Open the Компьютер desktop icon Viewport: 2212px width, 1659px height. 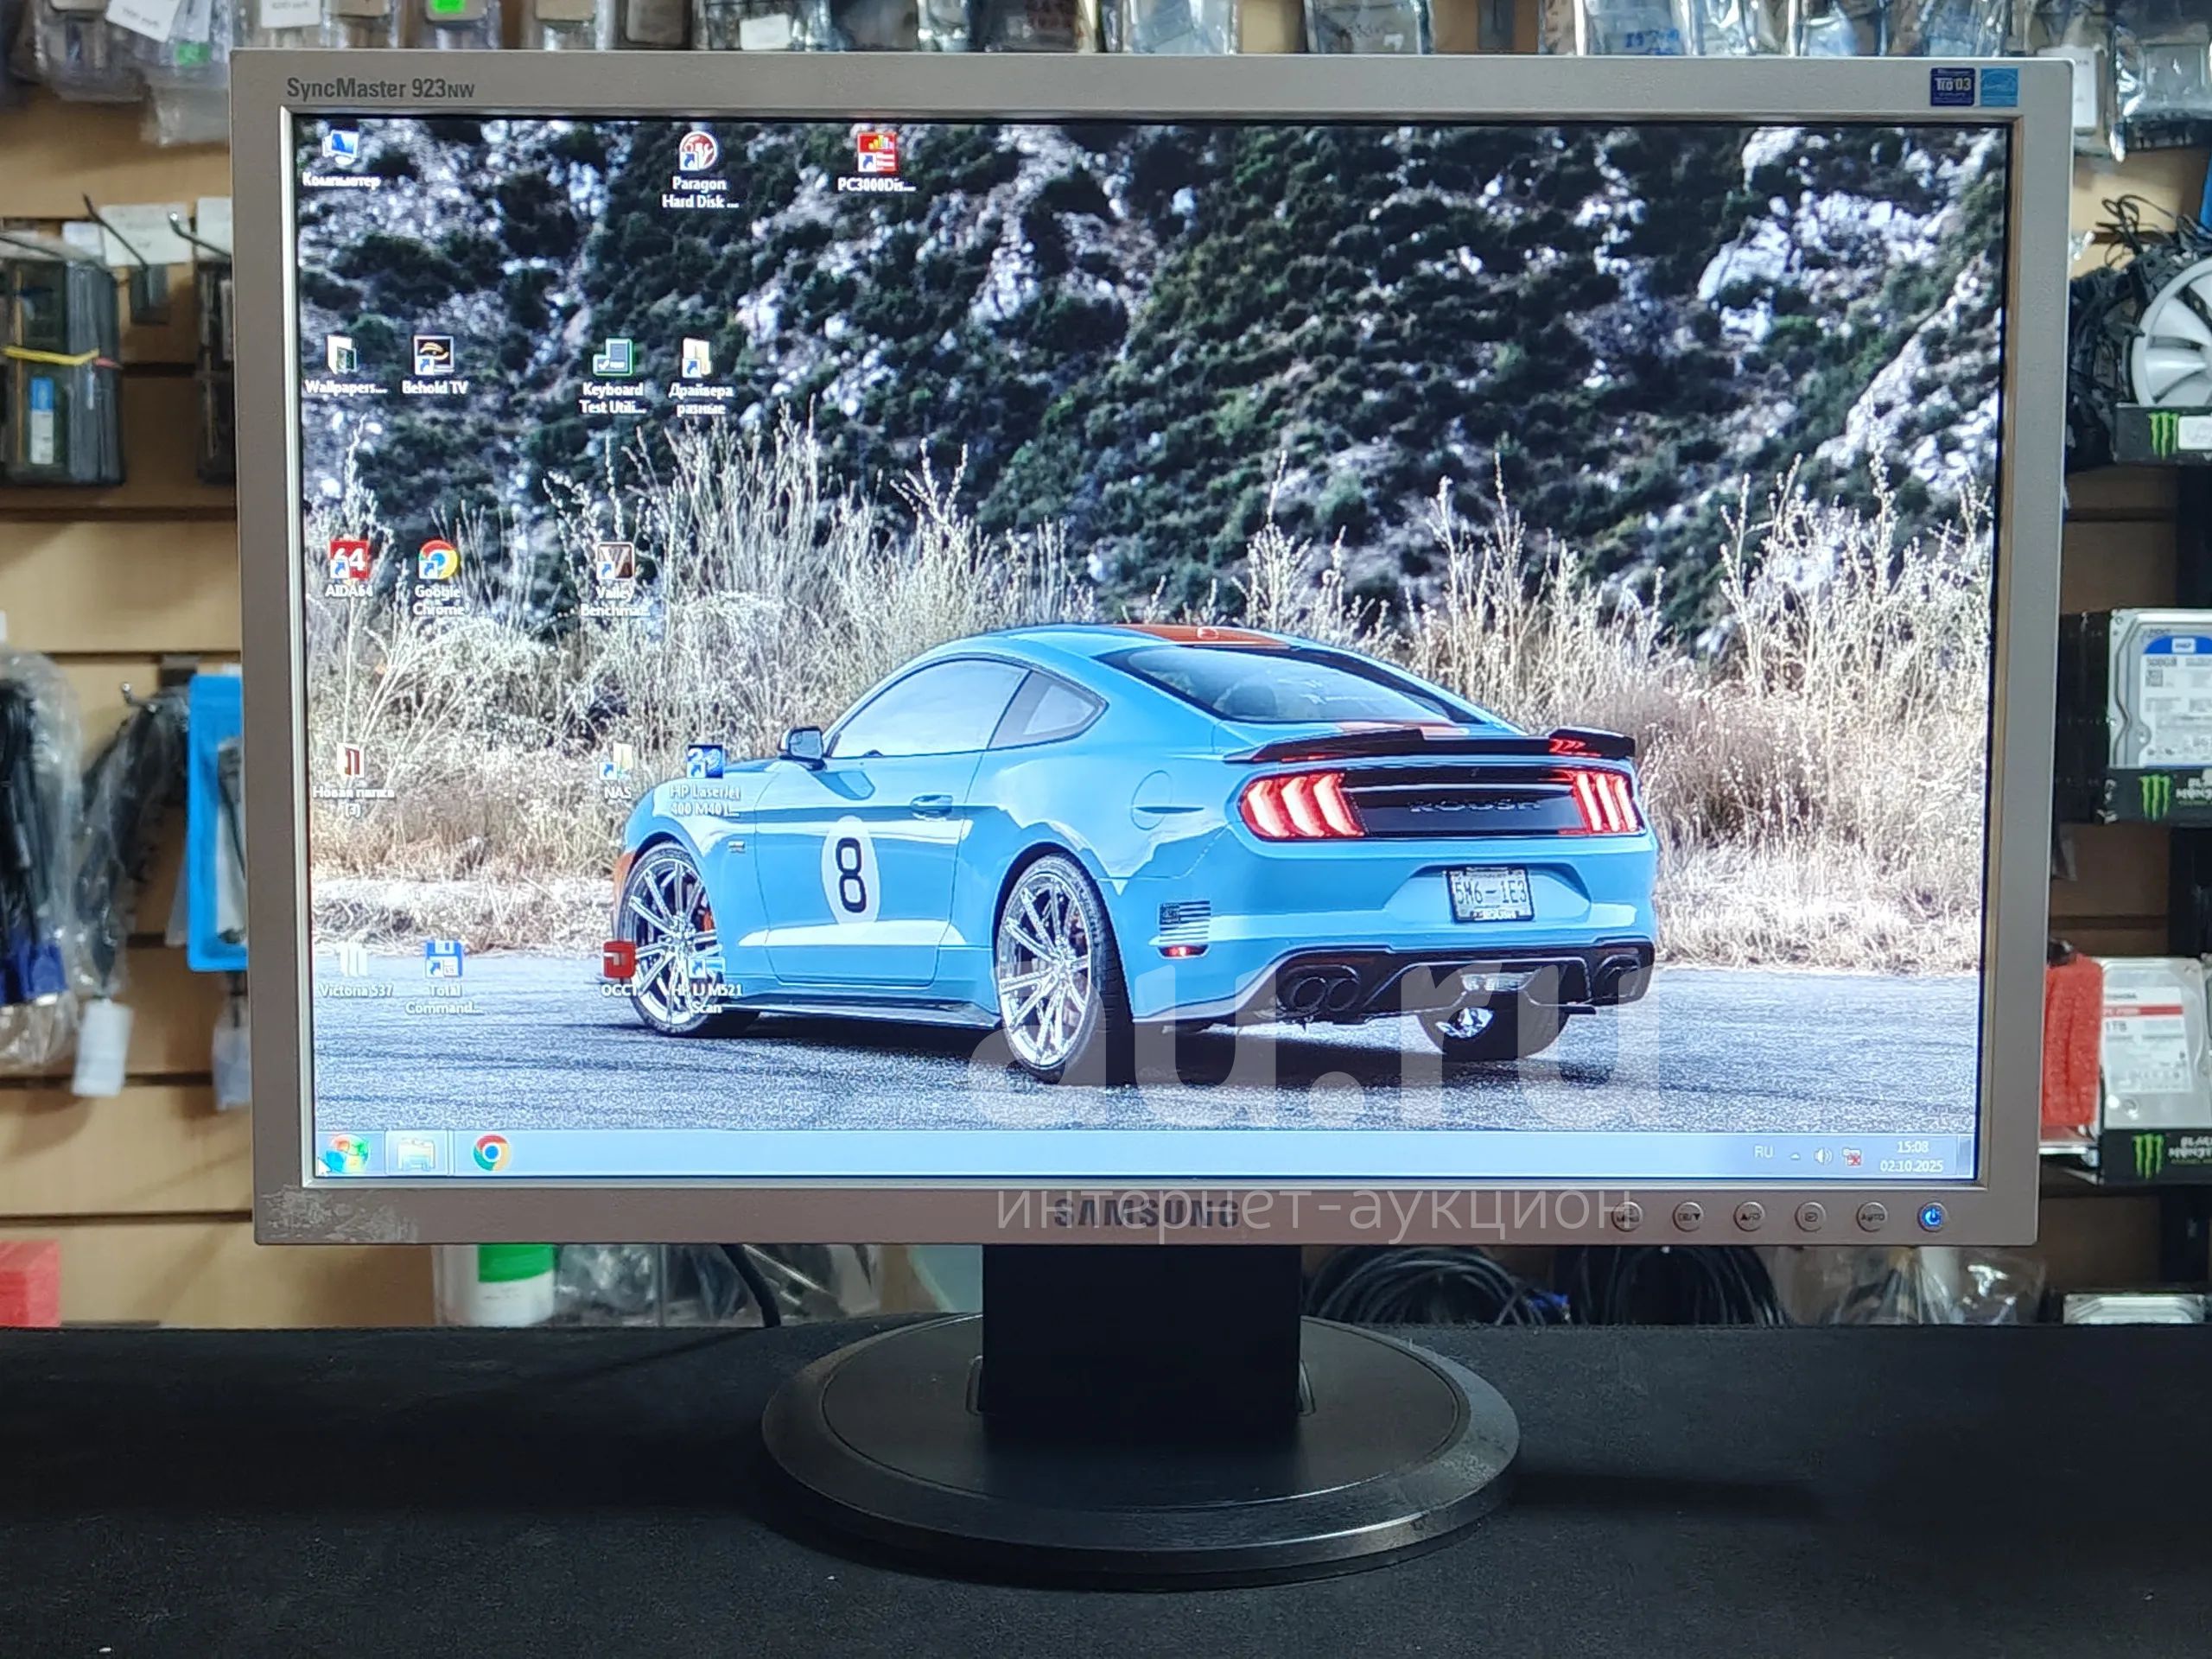340,150
